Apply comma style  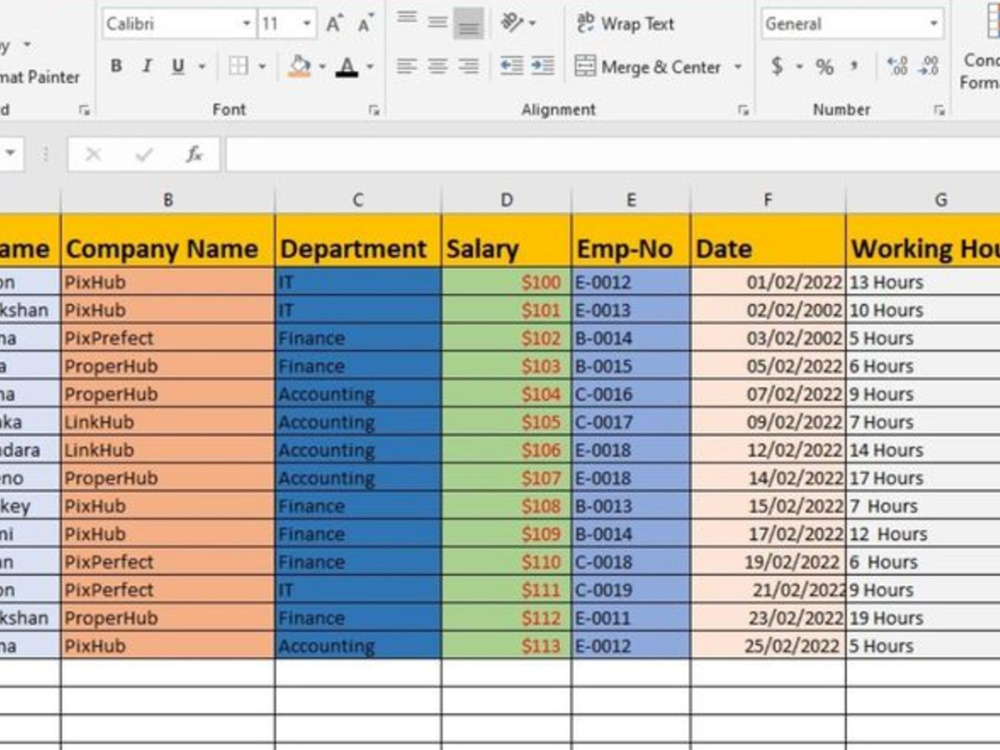[x=854, y=66]
